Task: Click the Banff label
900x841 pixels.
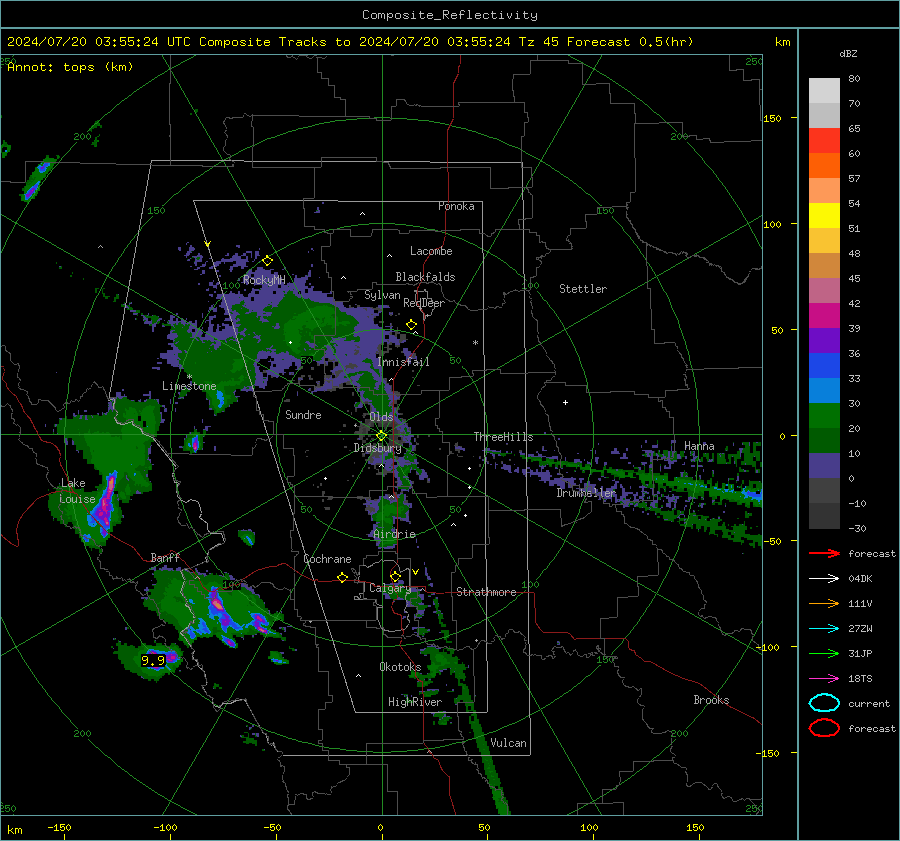Action: pyautogui.click(x=165, y=557)
